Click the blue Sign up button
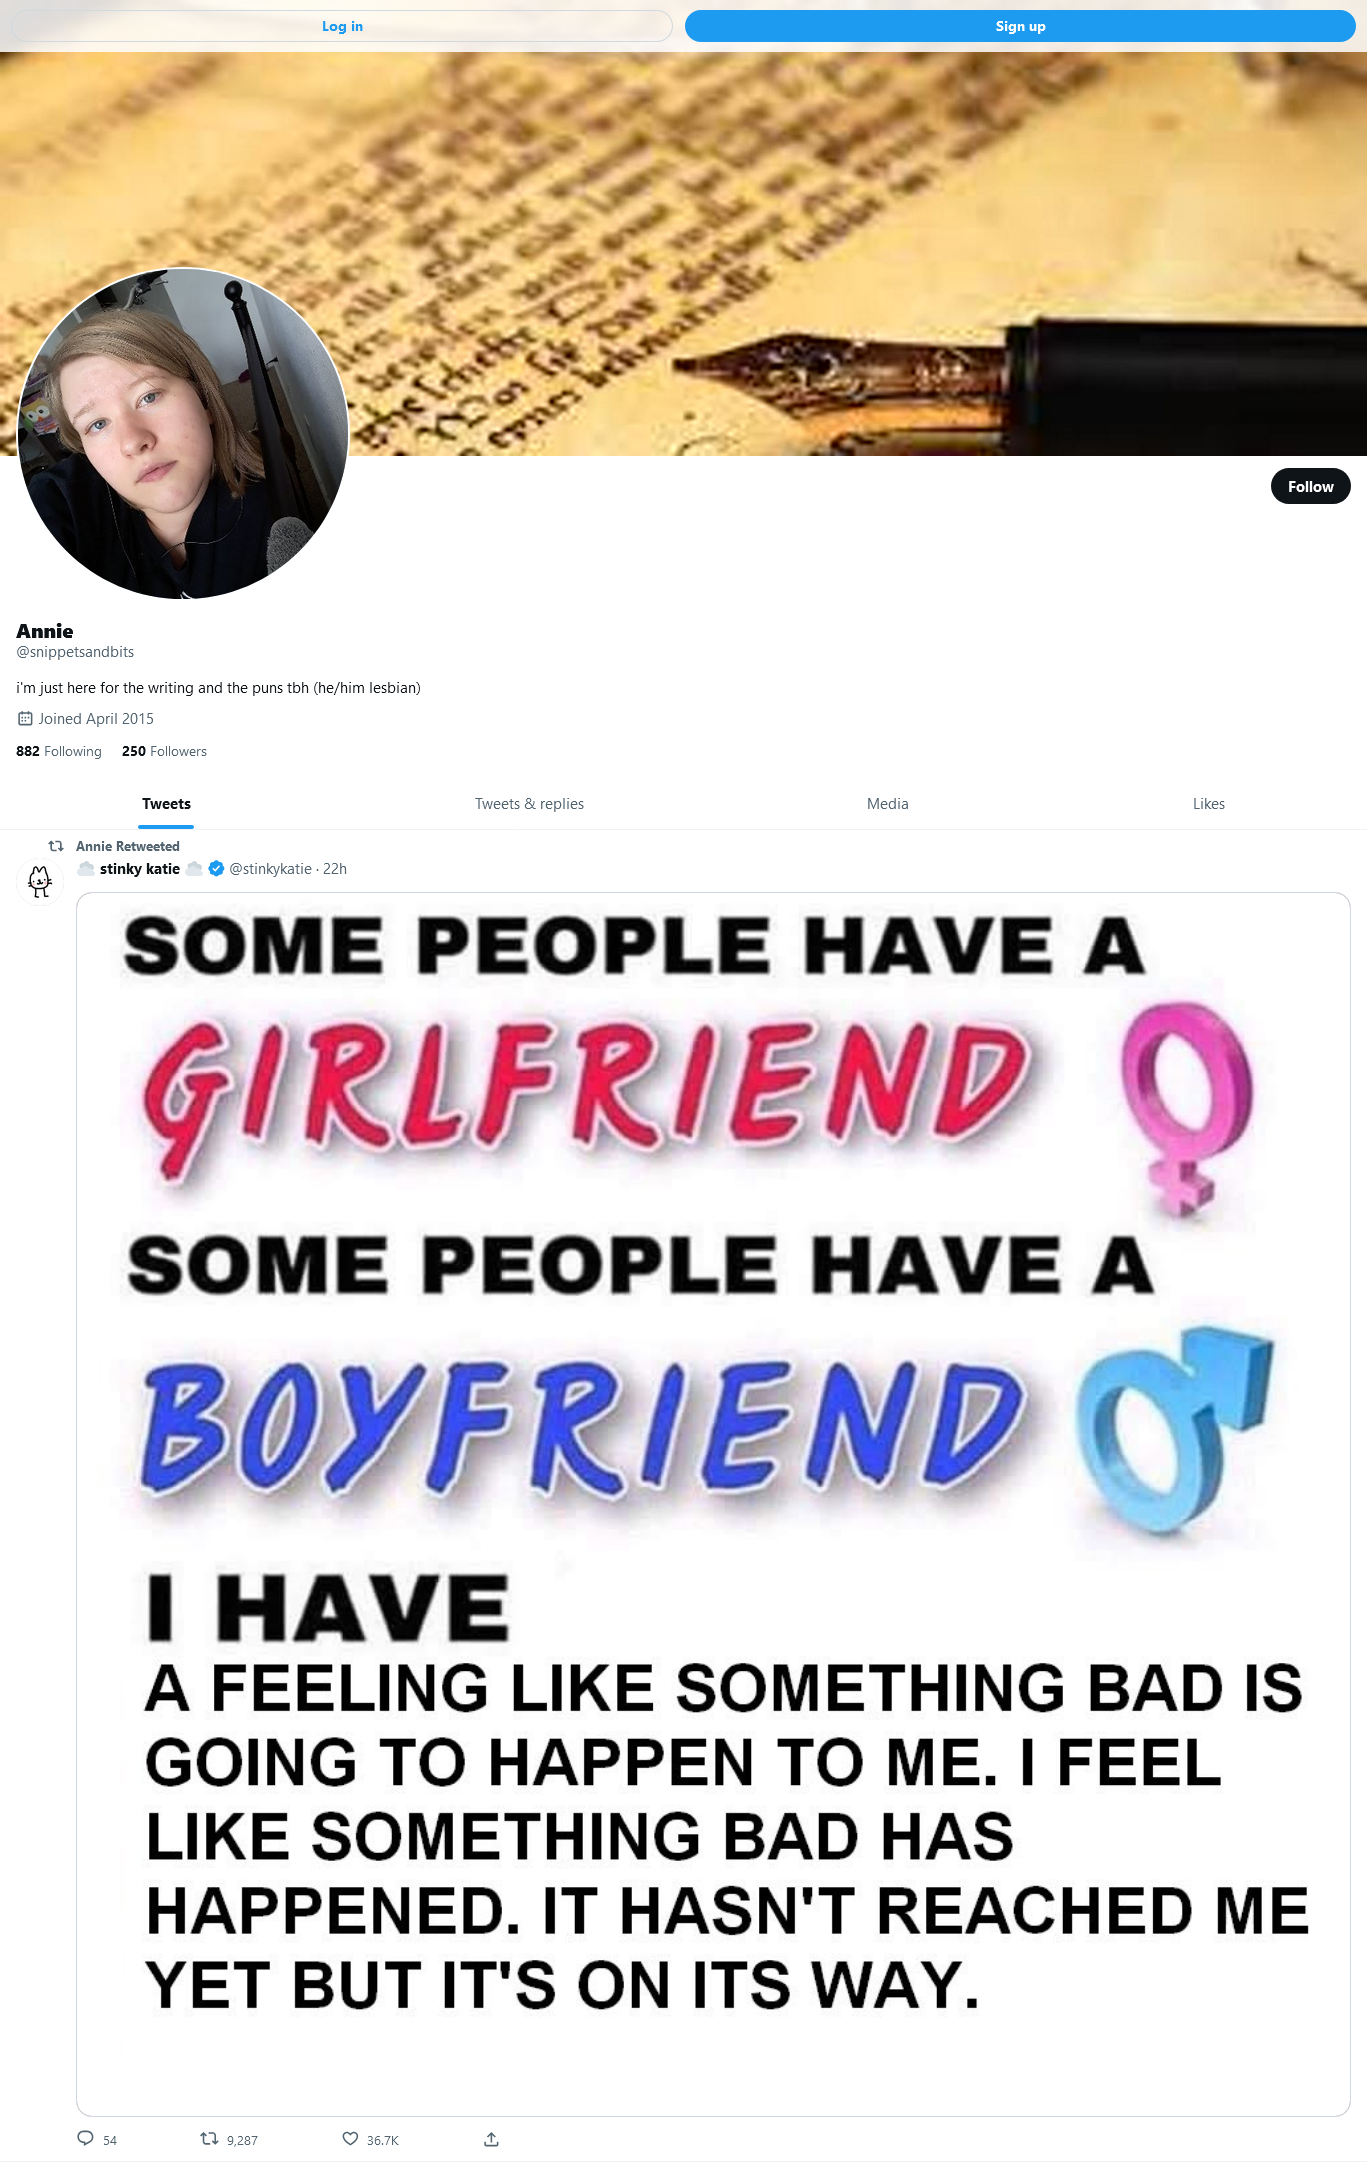This screenshot has height=2166, width=1367. pos(1020,26)
